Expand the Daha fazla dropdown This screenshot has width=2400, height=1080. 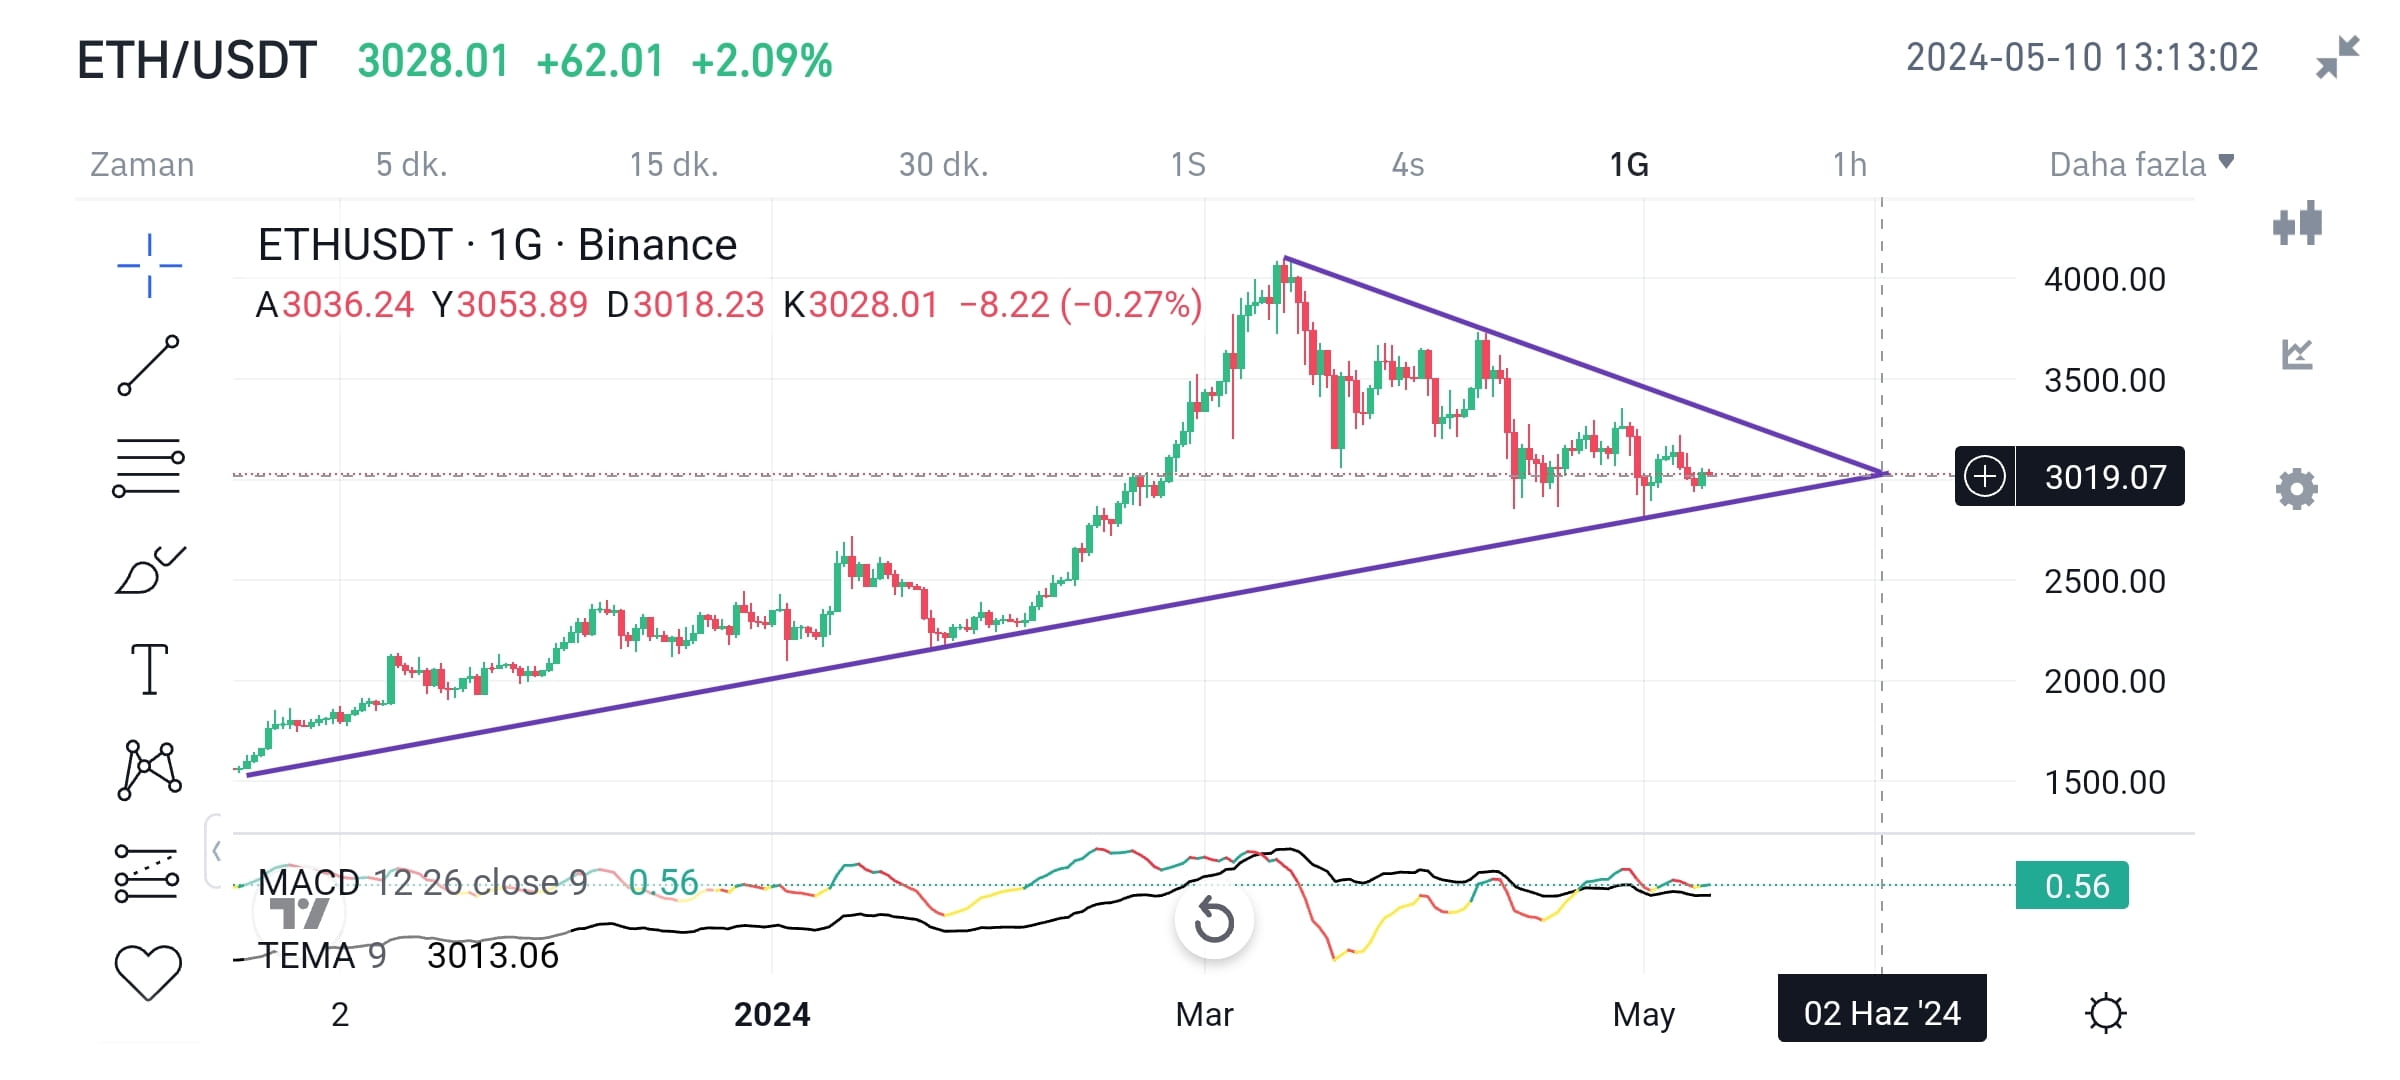(2141, 164)
